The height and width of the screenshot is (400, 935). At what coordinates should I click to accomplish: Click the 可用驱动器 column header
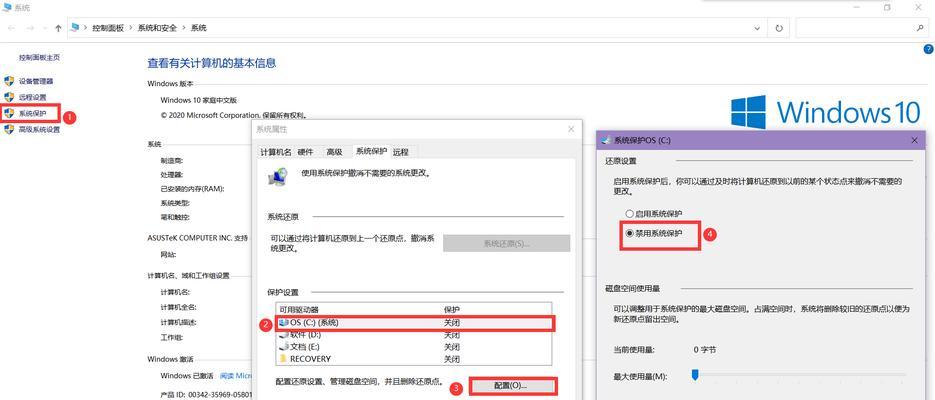pos(299,310)
